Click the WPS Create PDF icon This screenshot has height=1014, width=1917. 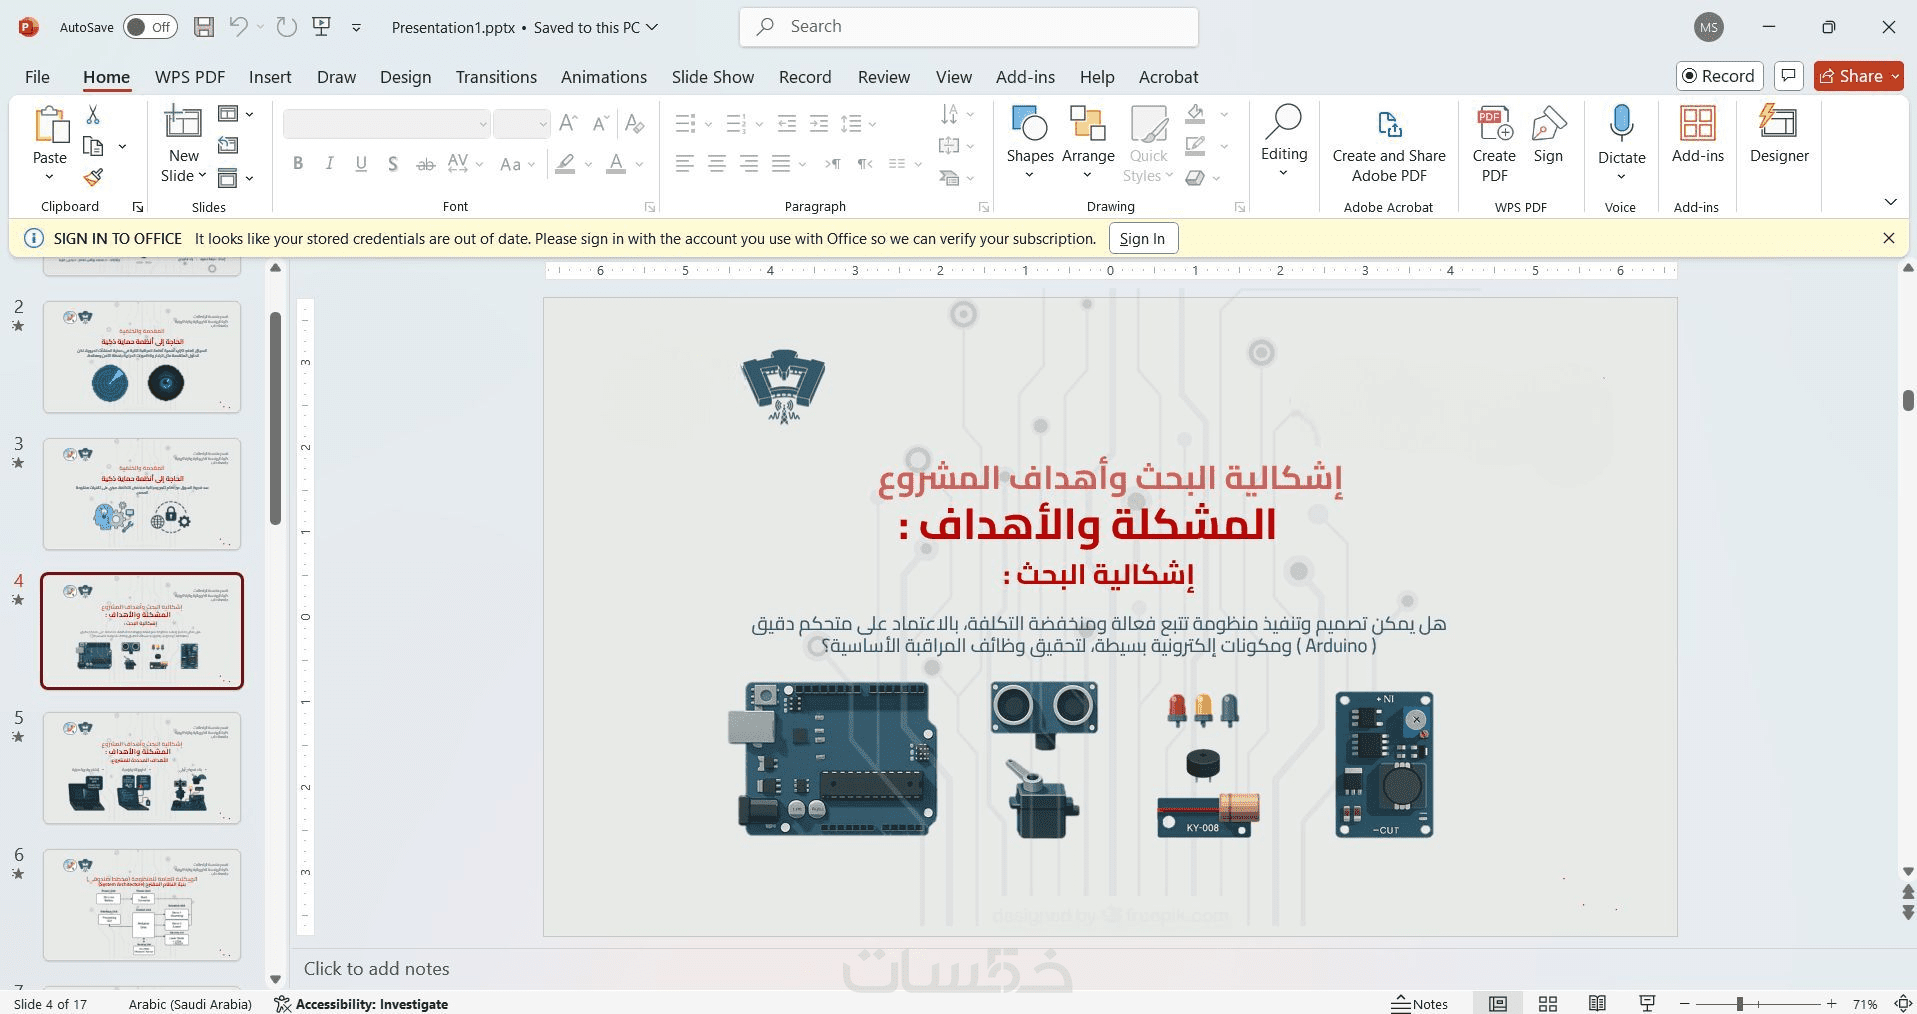(x=1494, y=123)
